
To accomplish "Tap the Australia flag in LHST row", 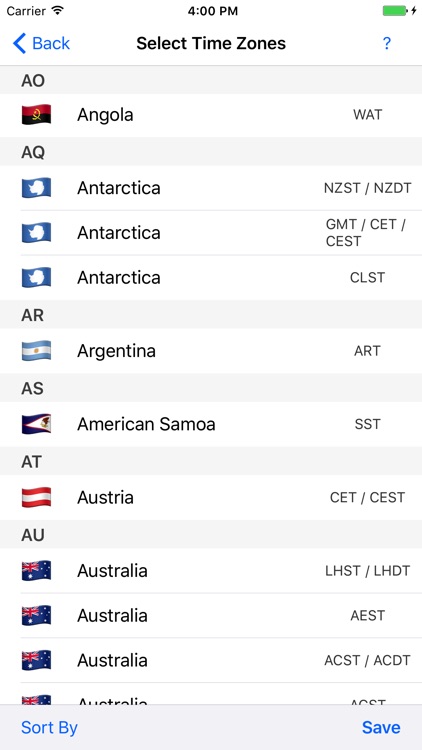I will (36, 571).
